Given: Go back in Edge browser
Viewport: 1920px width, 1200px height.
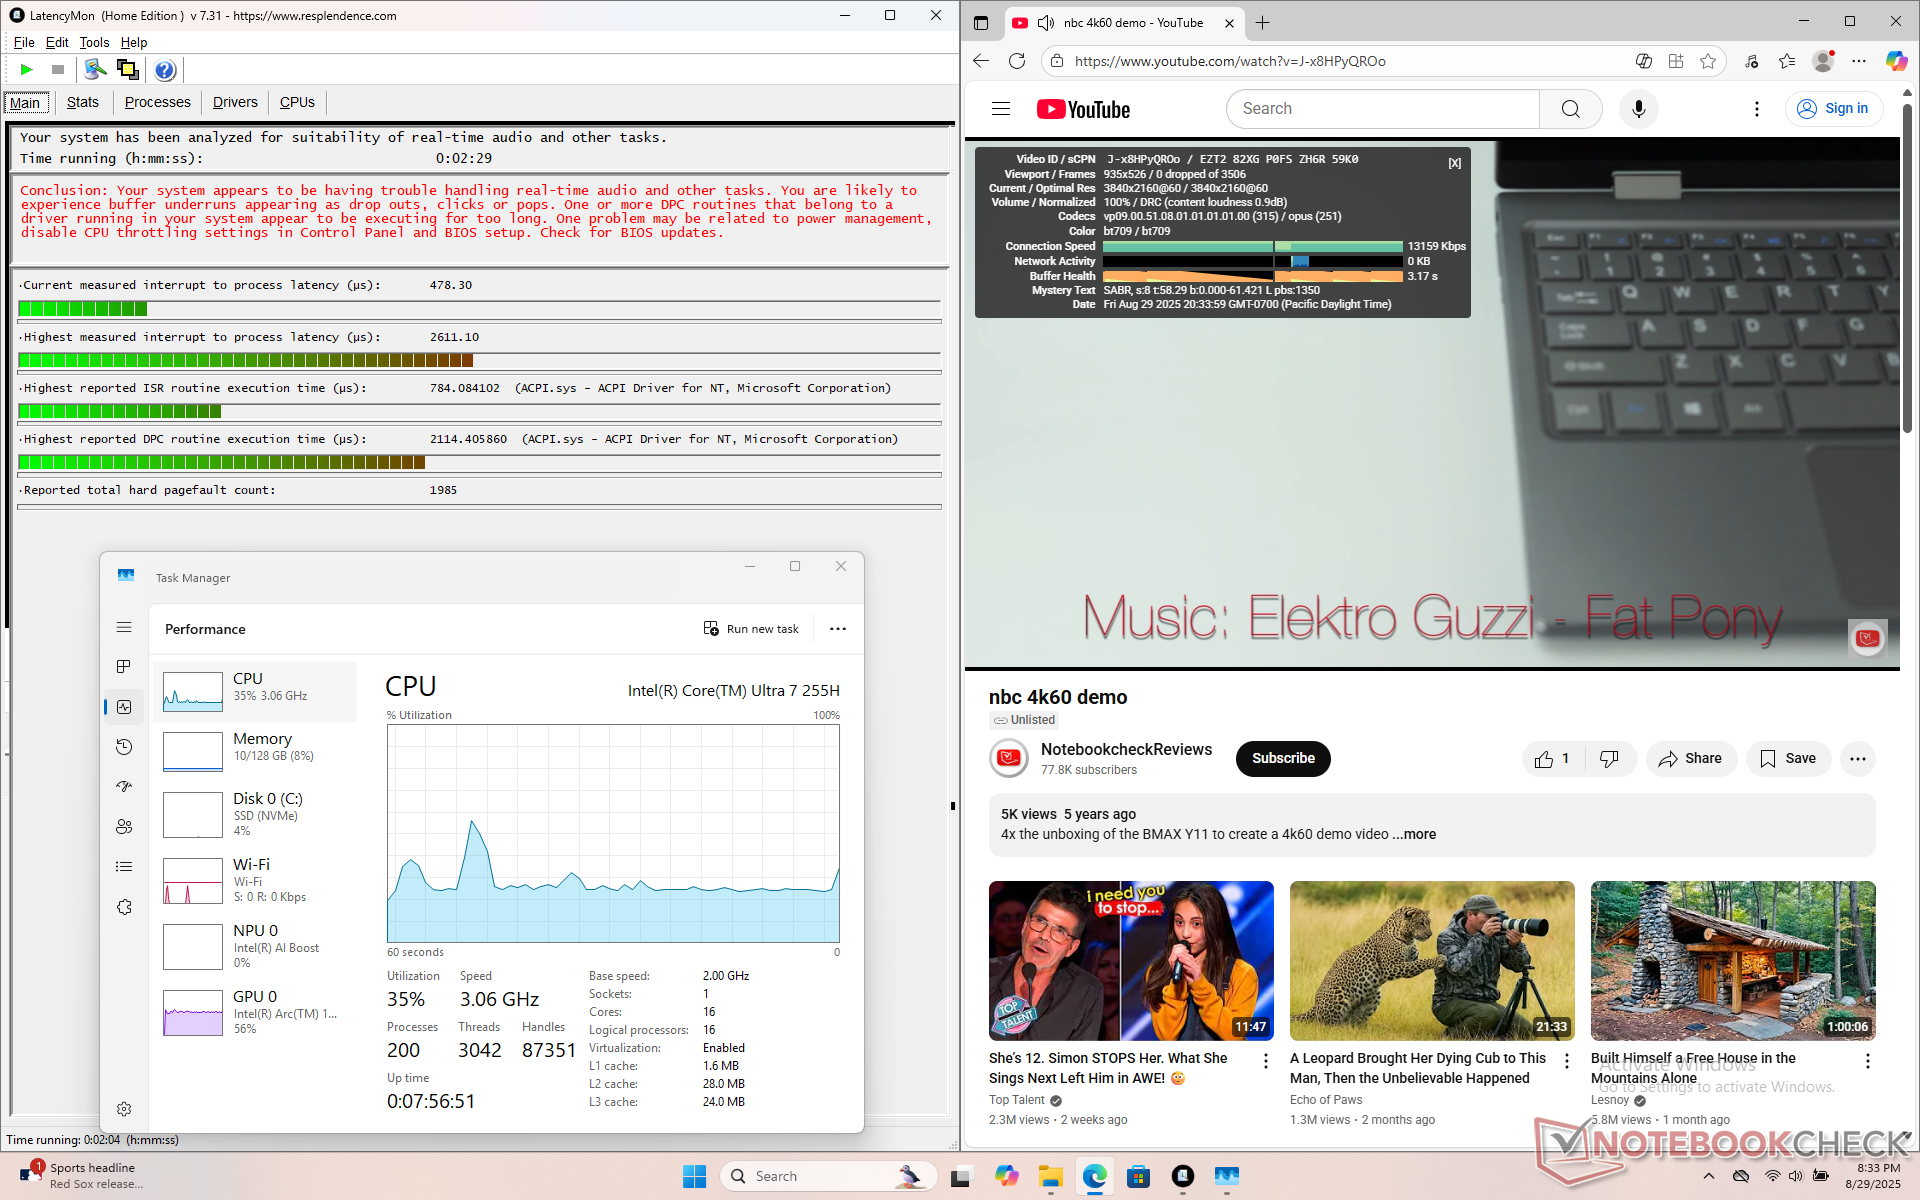Looking at the screenshot, I should point(981,61).
